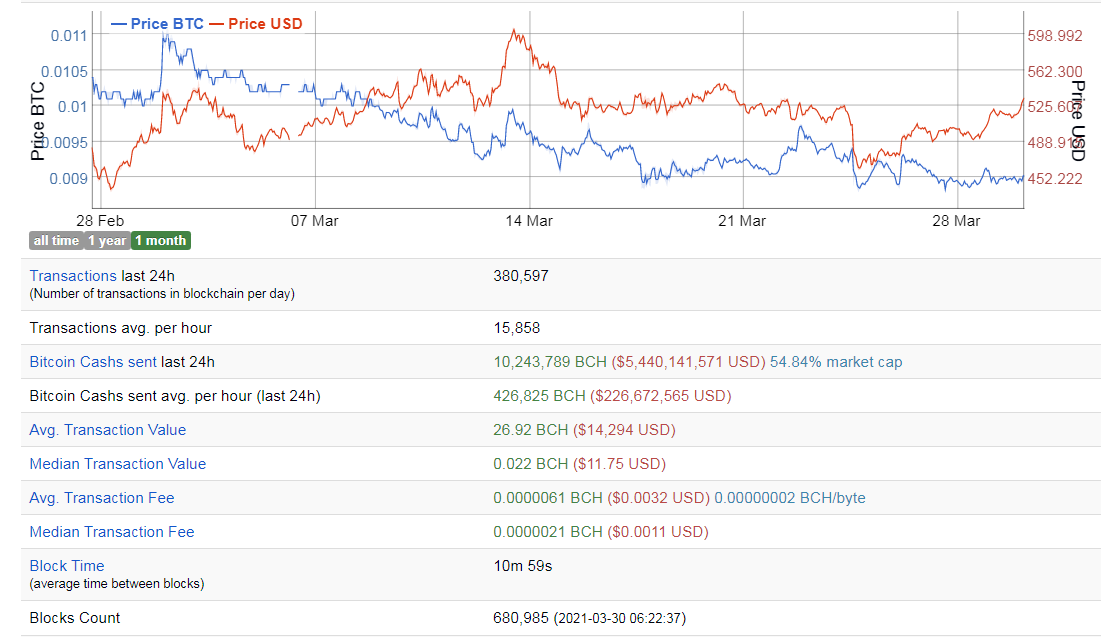Image resolution: width=1103 pixels, height=637 pixels.
Task: Open the Block Time link
Action: (x=67, y=566)
